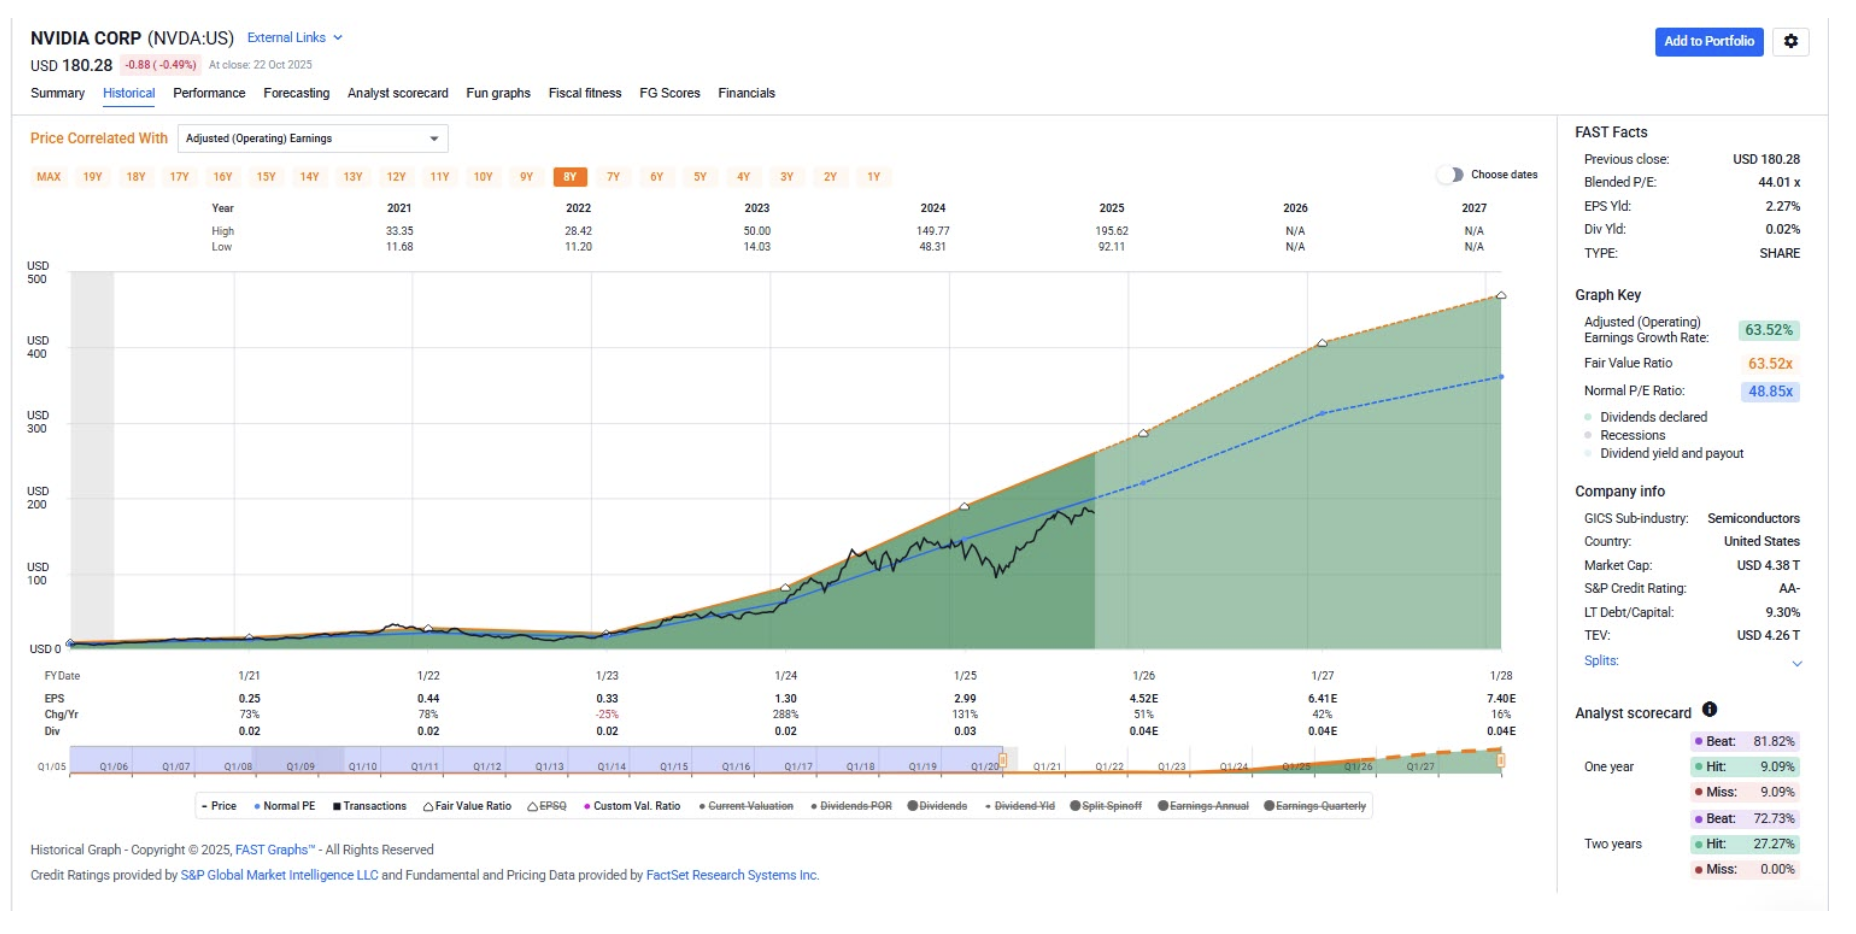Viewport: 1856px width, 934px height.
Task: Expand the Splits chevron
Action: [x=1797, y=663]
